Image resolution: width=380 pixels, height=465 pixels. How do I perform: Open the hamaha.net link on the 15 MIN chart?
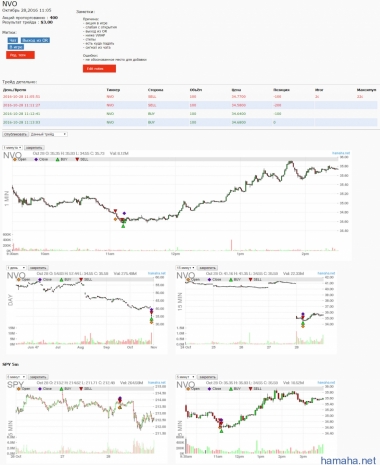(x=326, y=273)
